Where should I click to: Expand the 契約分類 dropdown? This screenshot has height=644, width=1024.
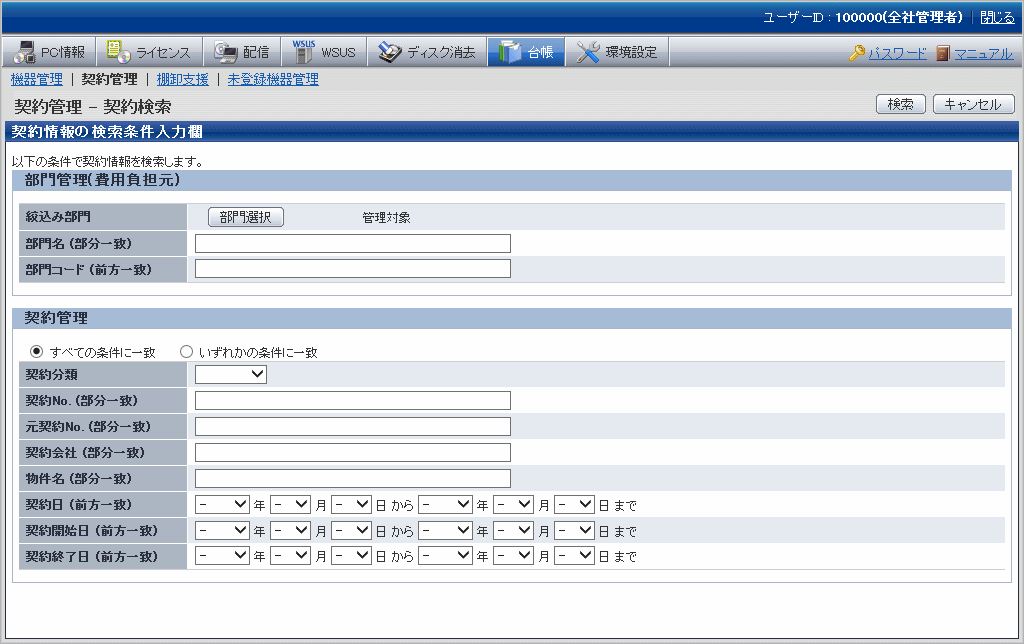(x=231, y=375)
